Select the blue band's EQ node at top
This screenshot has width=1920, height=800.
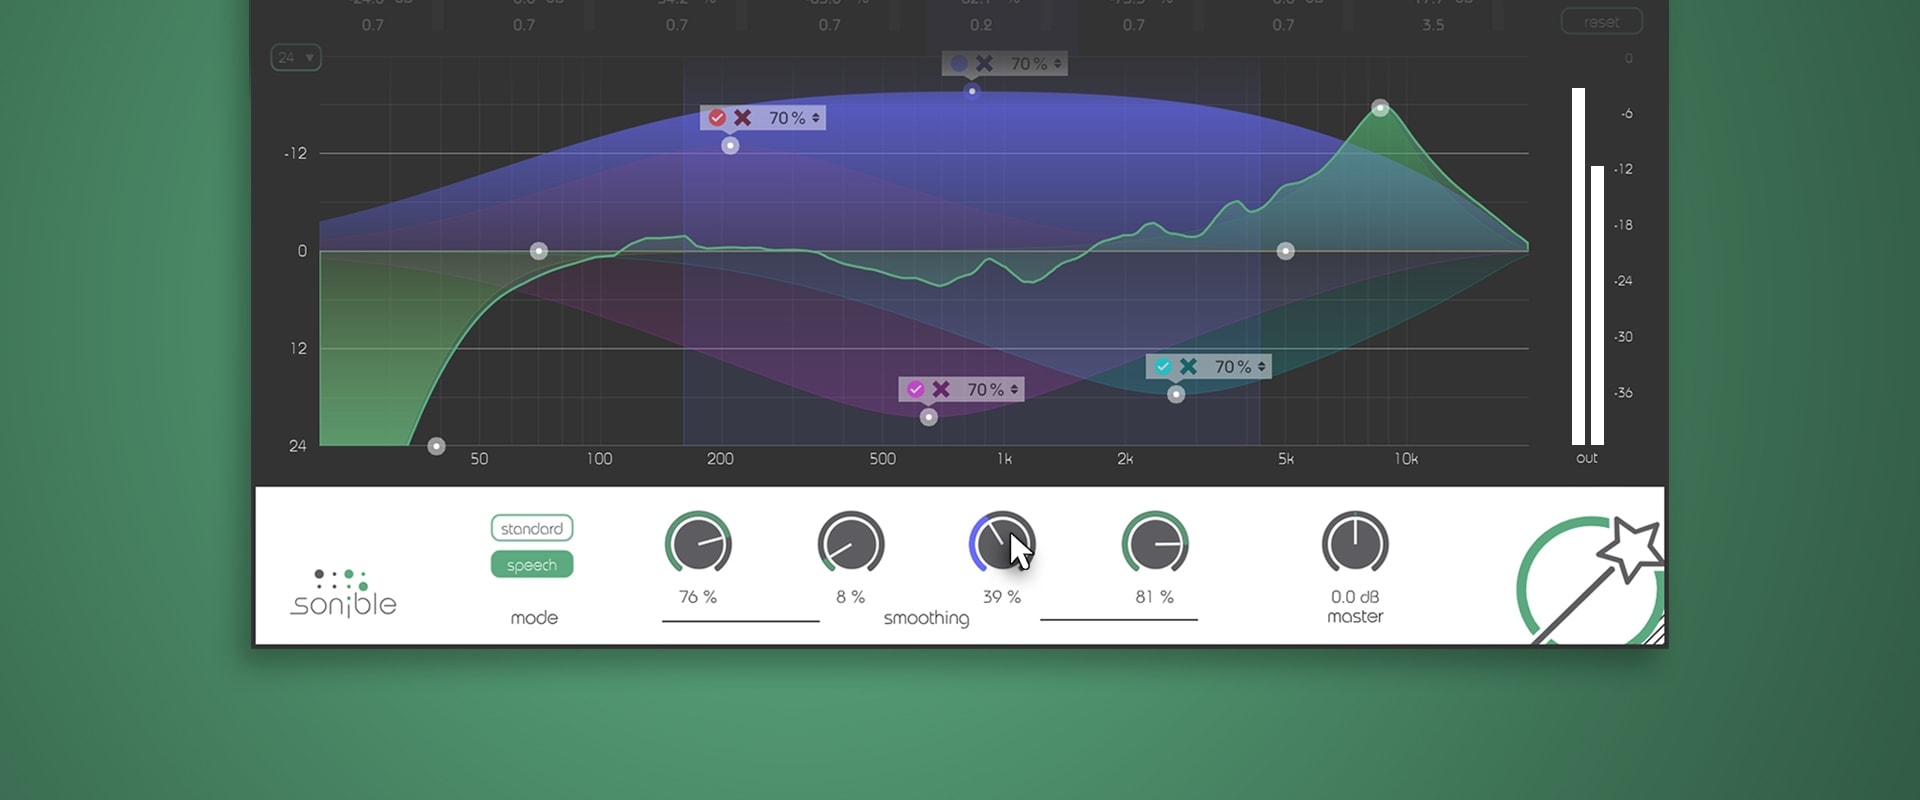971,91
